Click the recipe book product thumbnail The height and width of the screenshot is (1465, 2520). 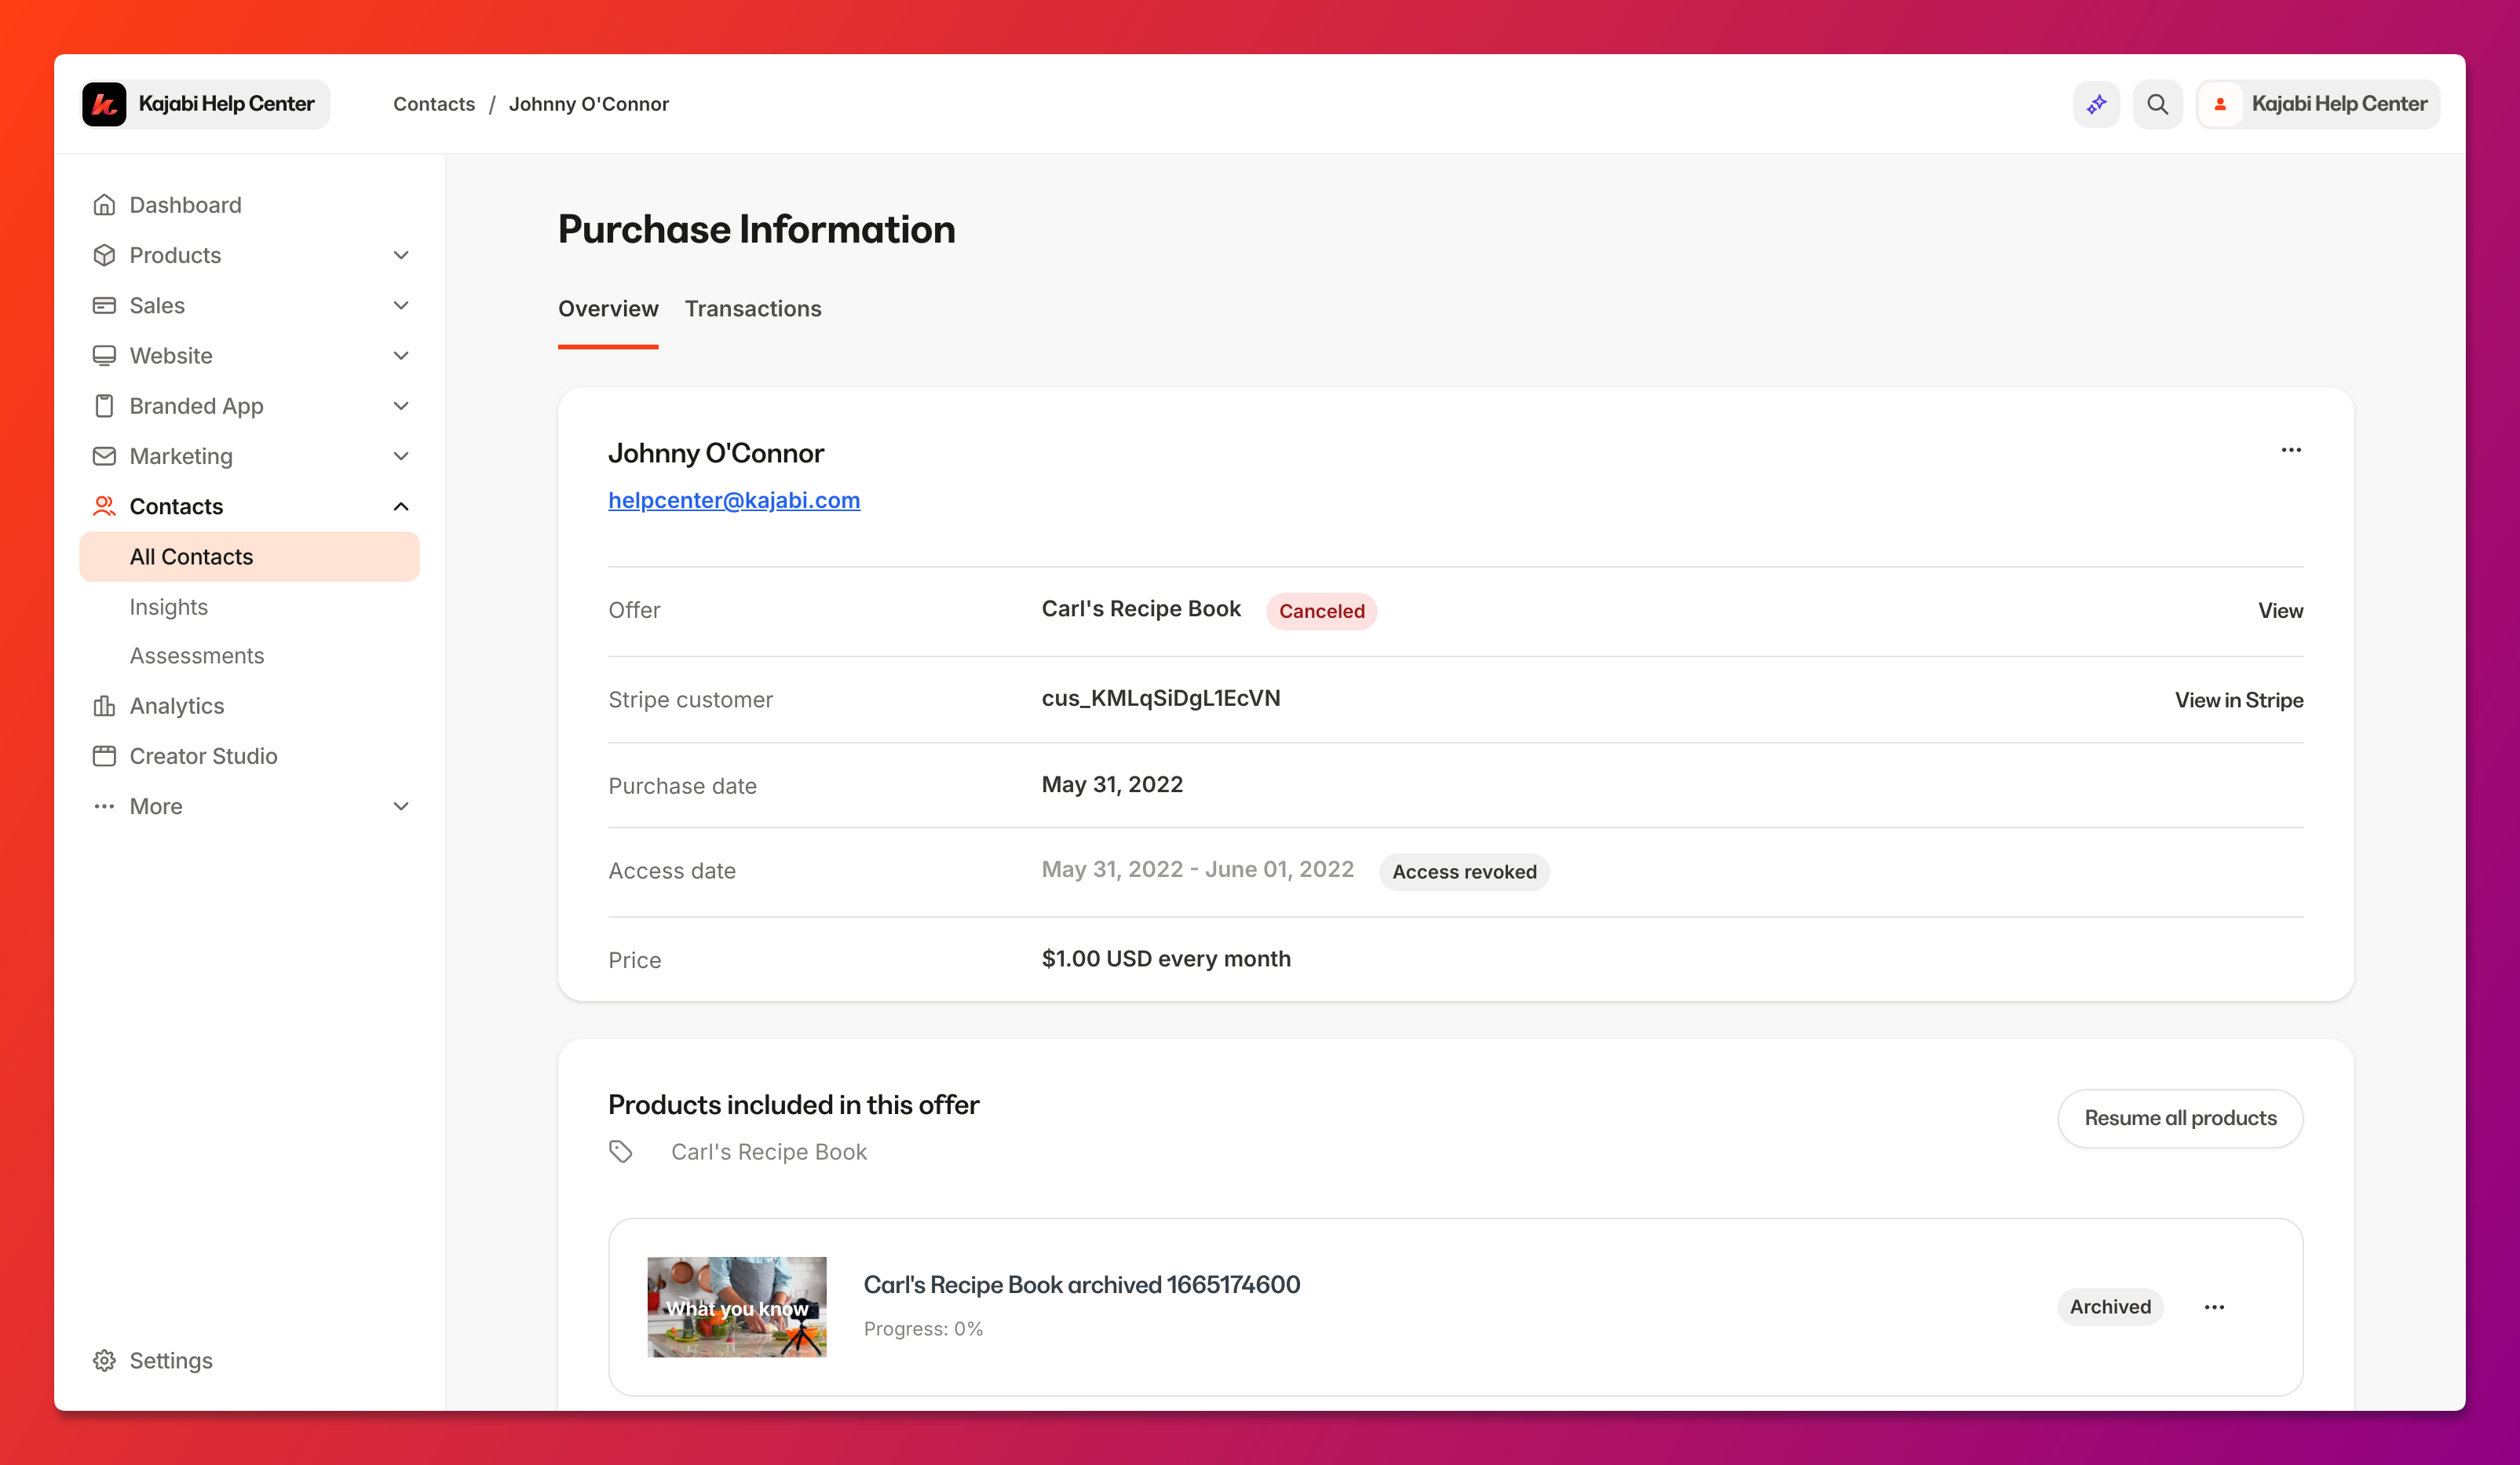pos(737,1307)
